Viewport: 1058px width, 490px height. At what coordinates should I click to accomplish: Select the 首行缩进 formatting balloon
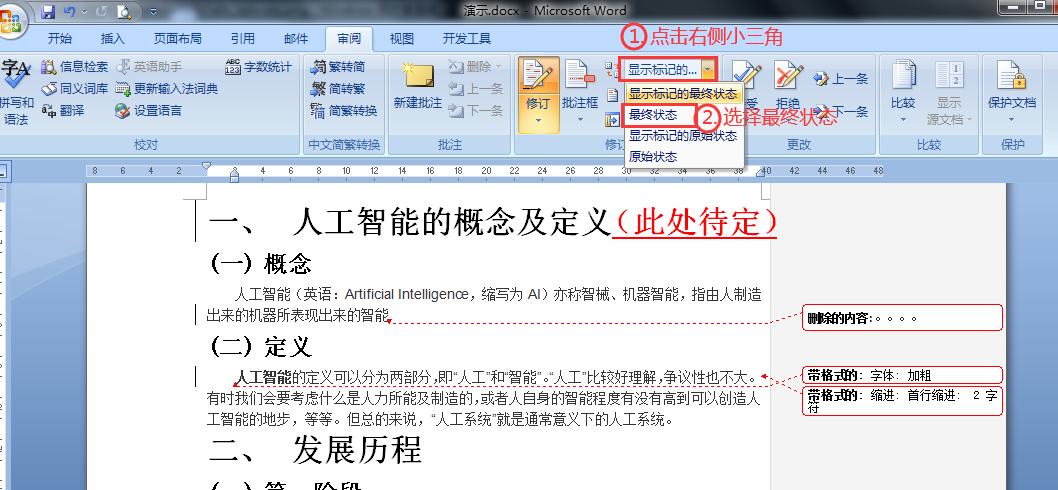pos(902,401)
